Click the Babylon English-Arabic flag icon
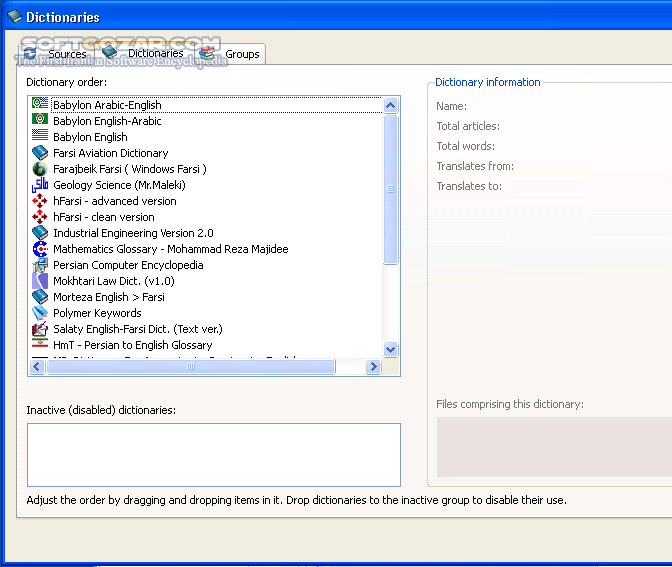 point(40,120)
